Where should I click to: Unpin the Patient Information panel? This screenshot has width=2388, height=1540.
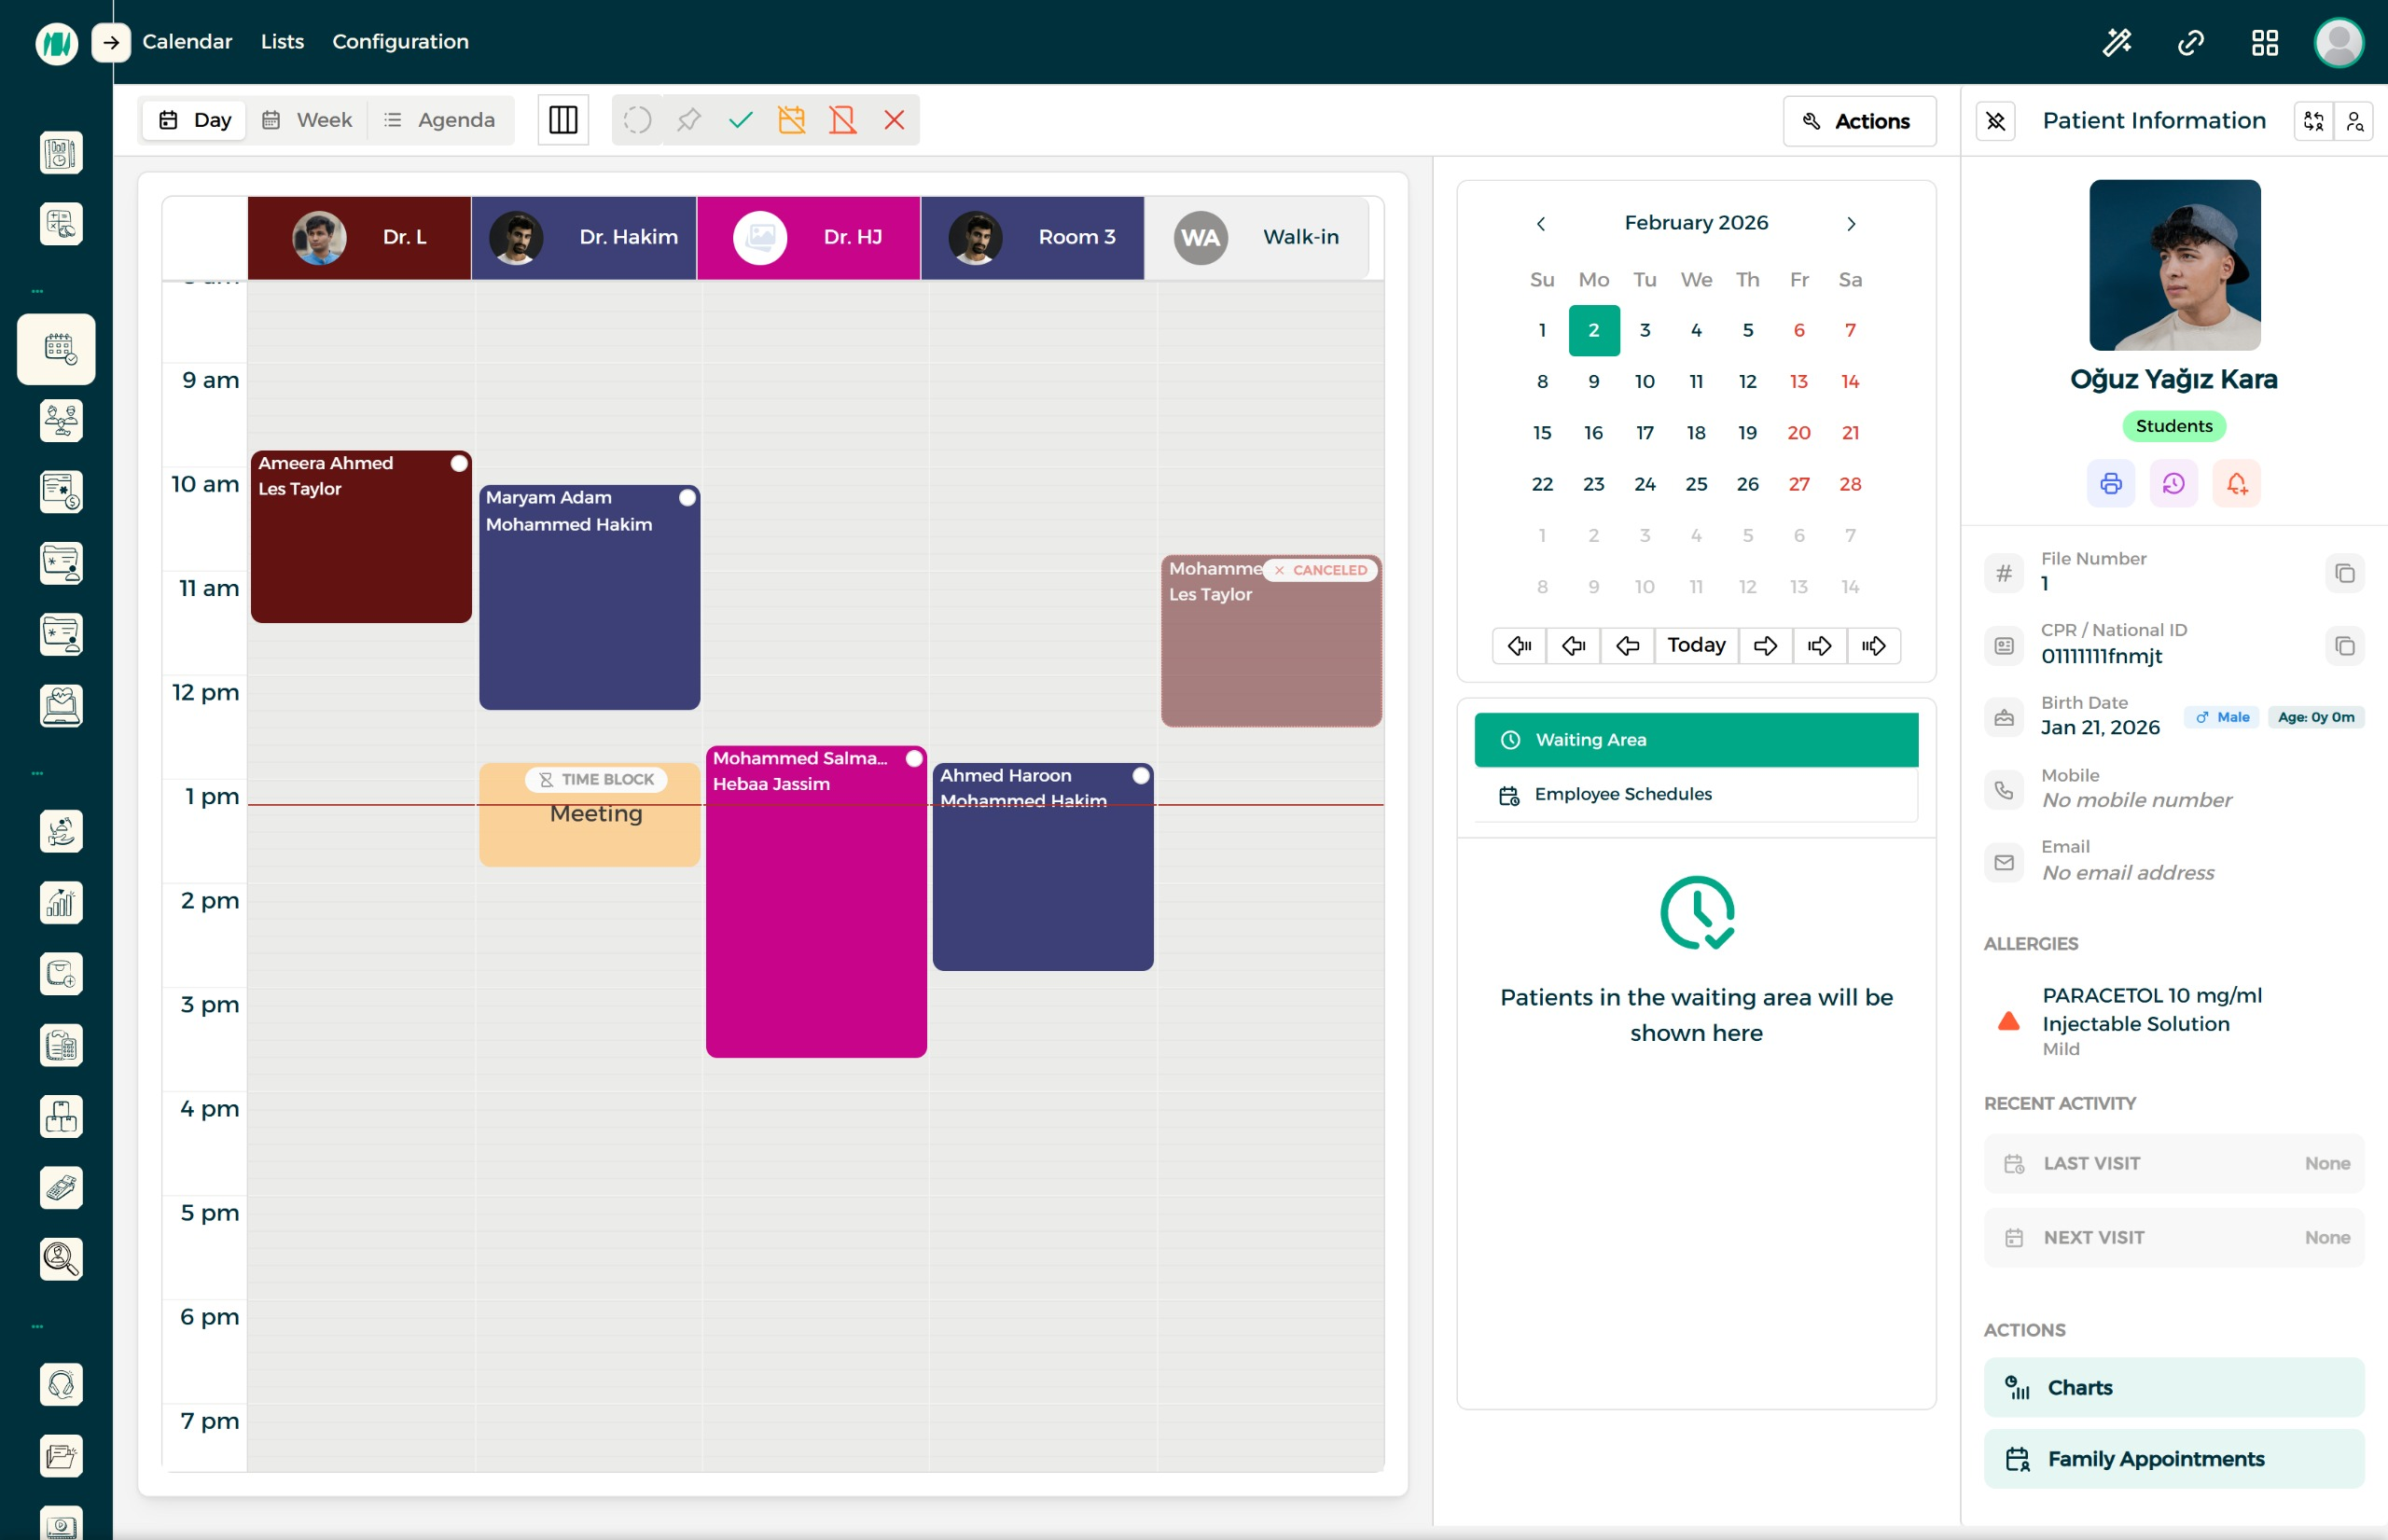pos(1997,120)
